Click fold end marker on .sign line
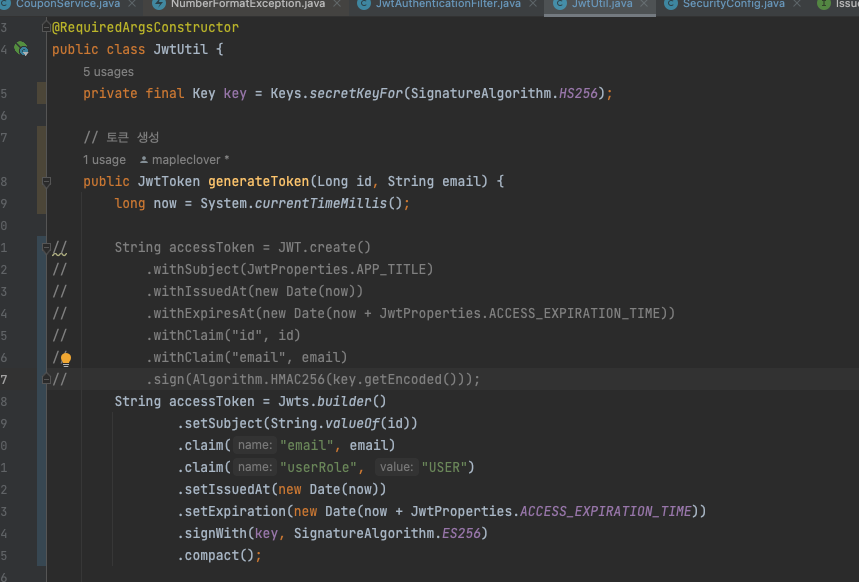859x582 pixels. [47, 379]
